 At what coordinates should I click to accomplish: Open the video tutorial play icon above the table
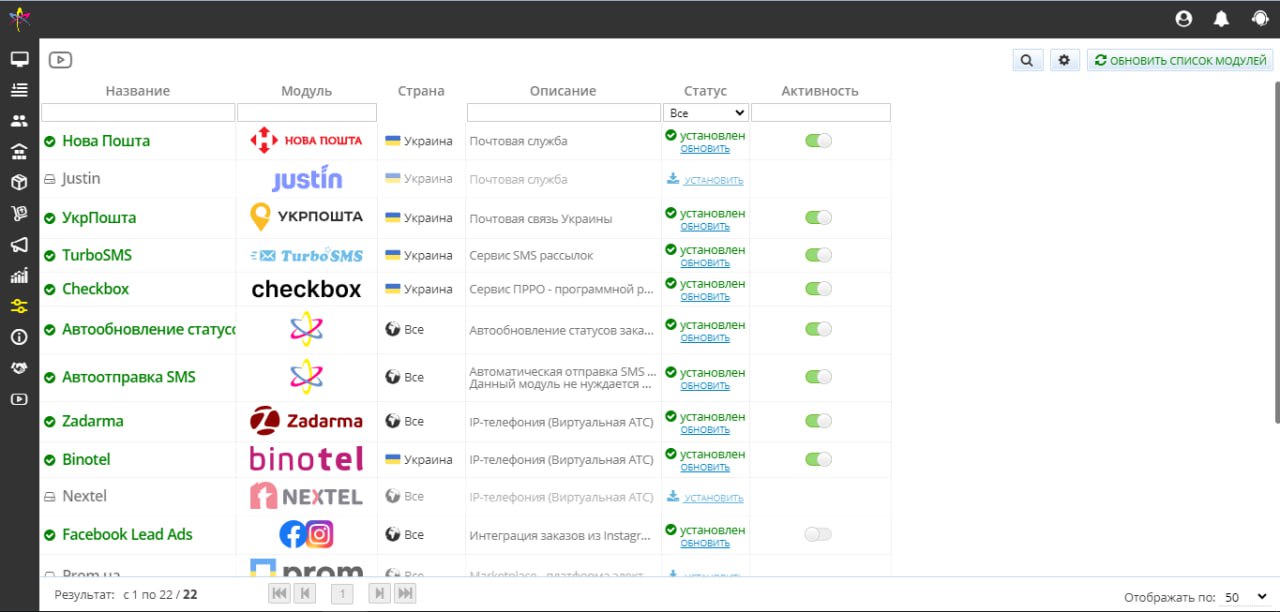60,59
